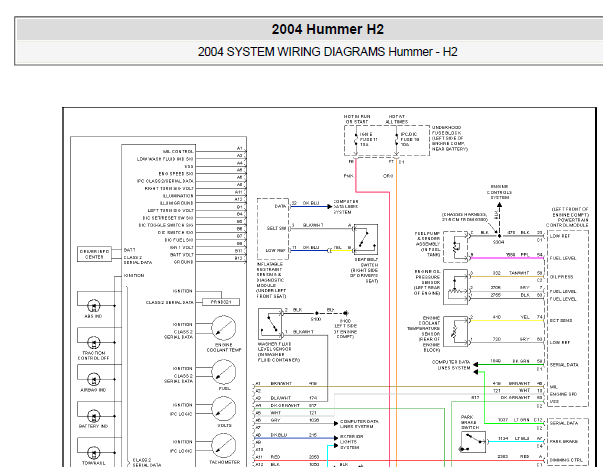
Task: Click the Tachometer gauge symbol
Action: point(223,446)
